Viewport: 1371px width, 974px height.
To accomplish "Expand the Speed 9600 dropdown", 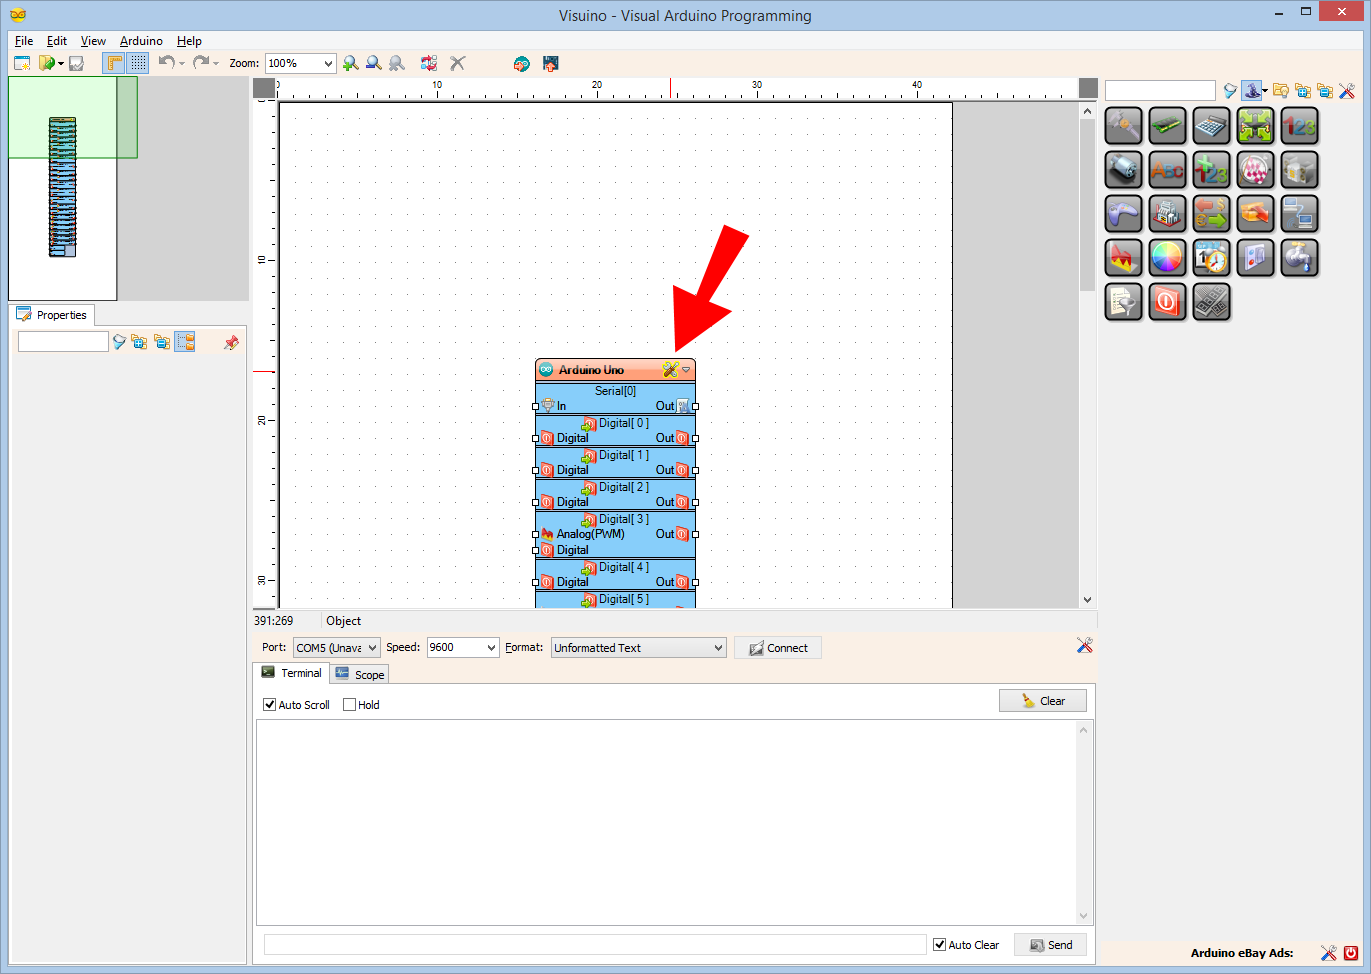I will point(462,647).
